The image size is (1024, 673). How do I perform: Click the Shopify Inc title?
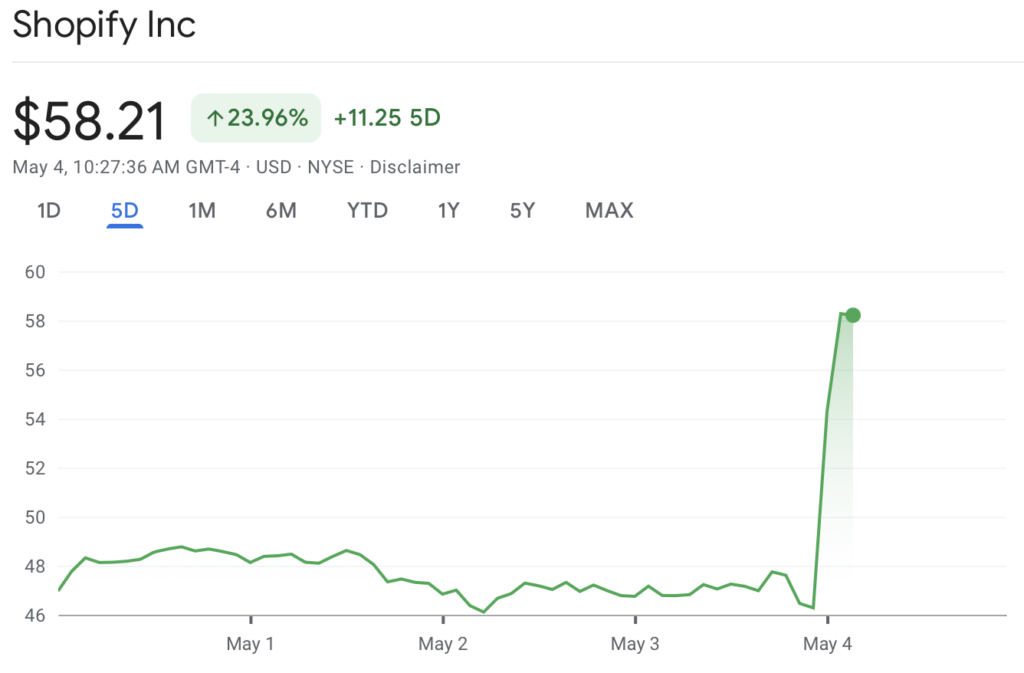click(104, 26)
